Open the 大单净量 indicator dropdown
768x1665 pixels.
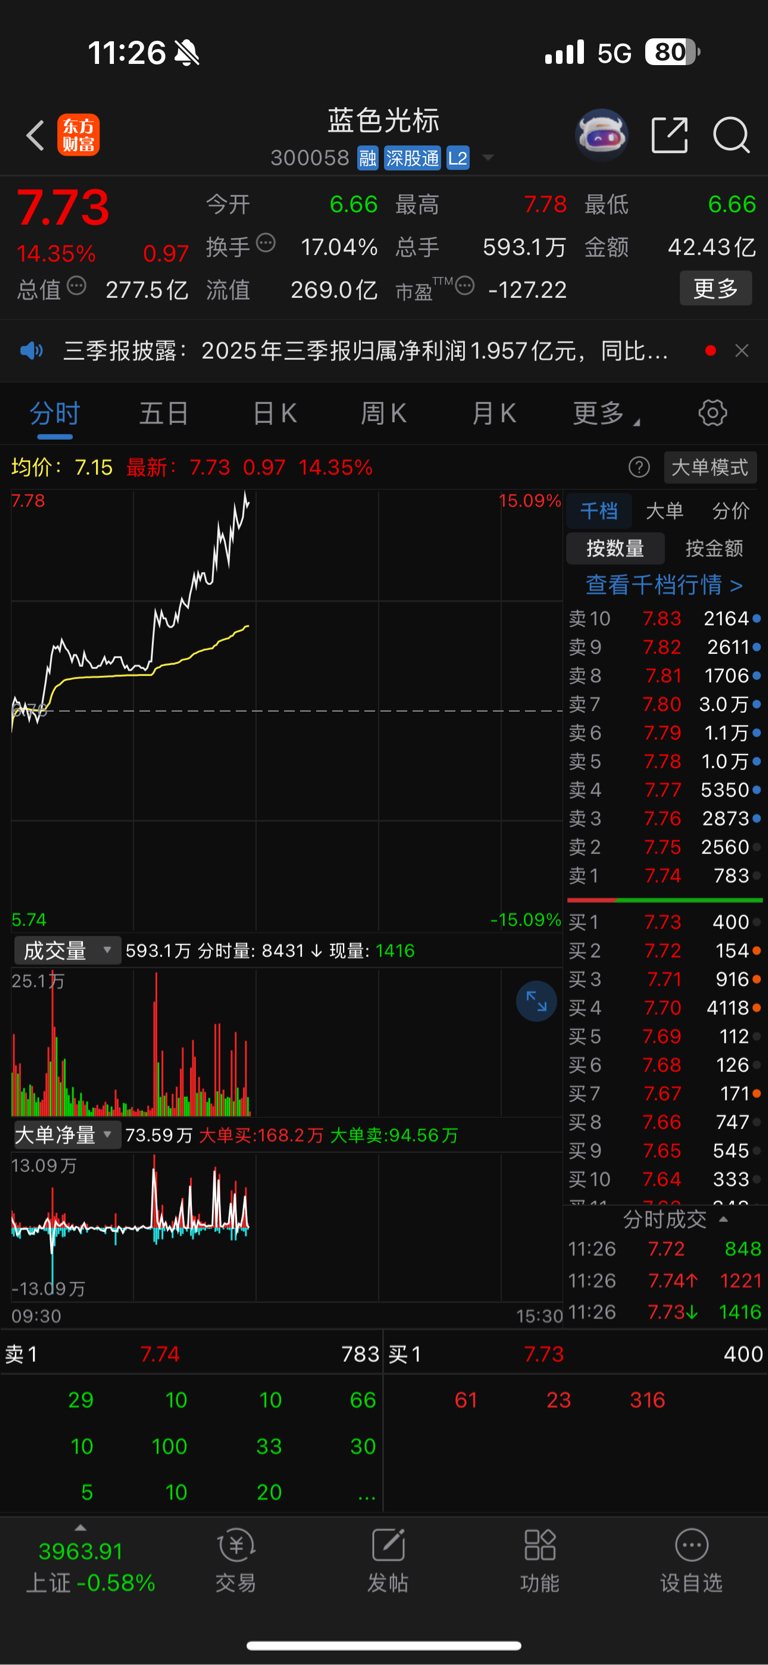pos(67,1135)
